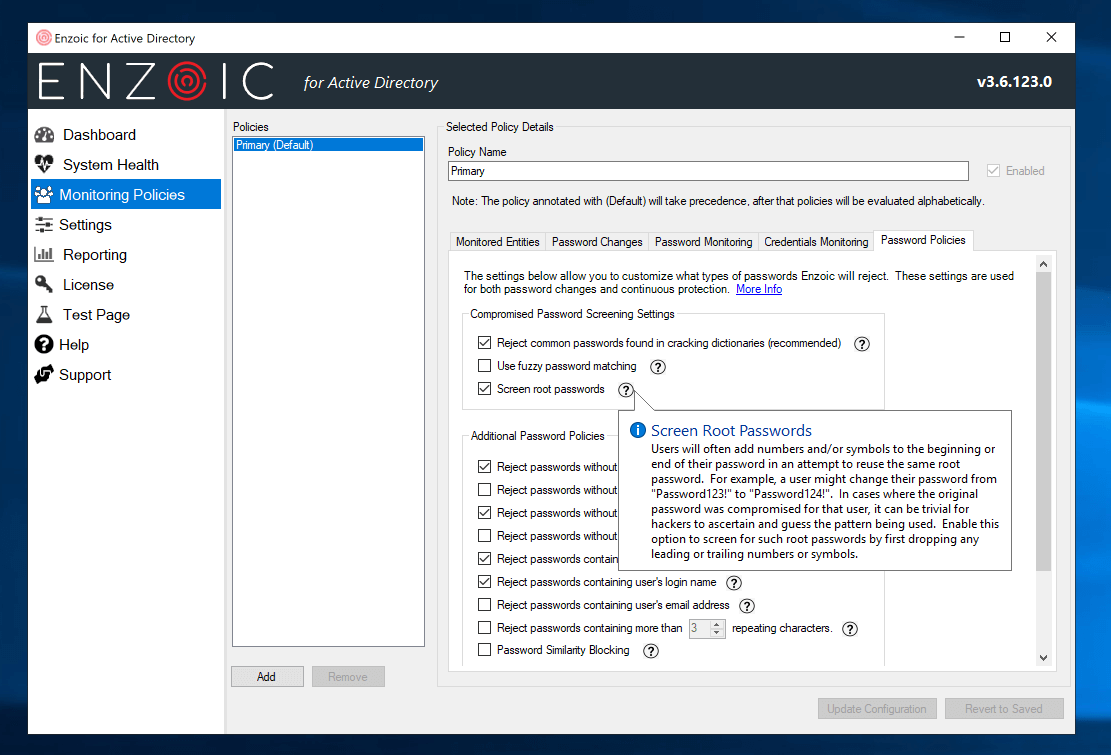Click the Support handshake icon
This screenshot has height=755, width=1111.
pyautogui.click(x=44, y=375)
